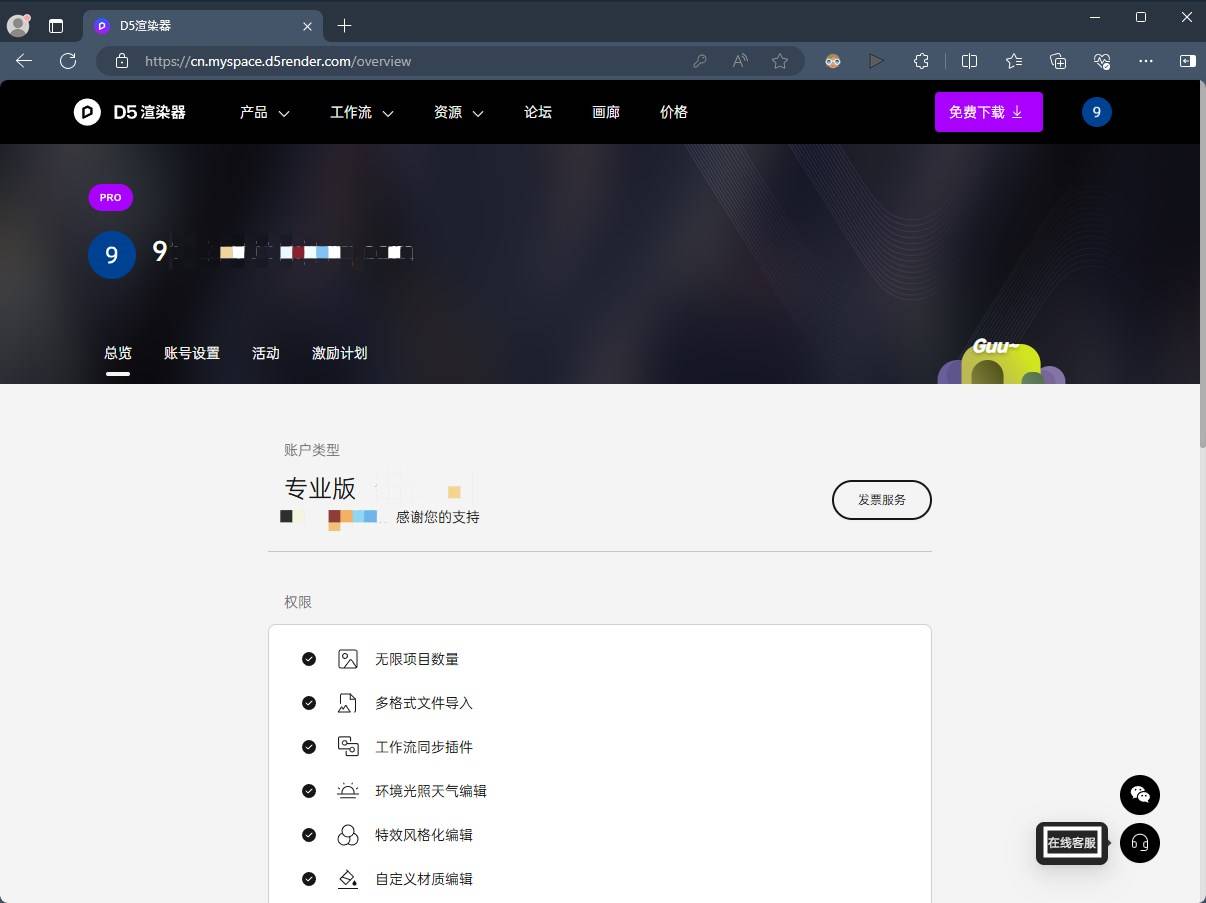Click the 特效风格化编辑 icon
1206x903 pixels.
(348, 835)
